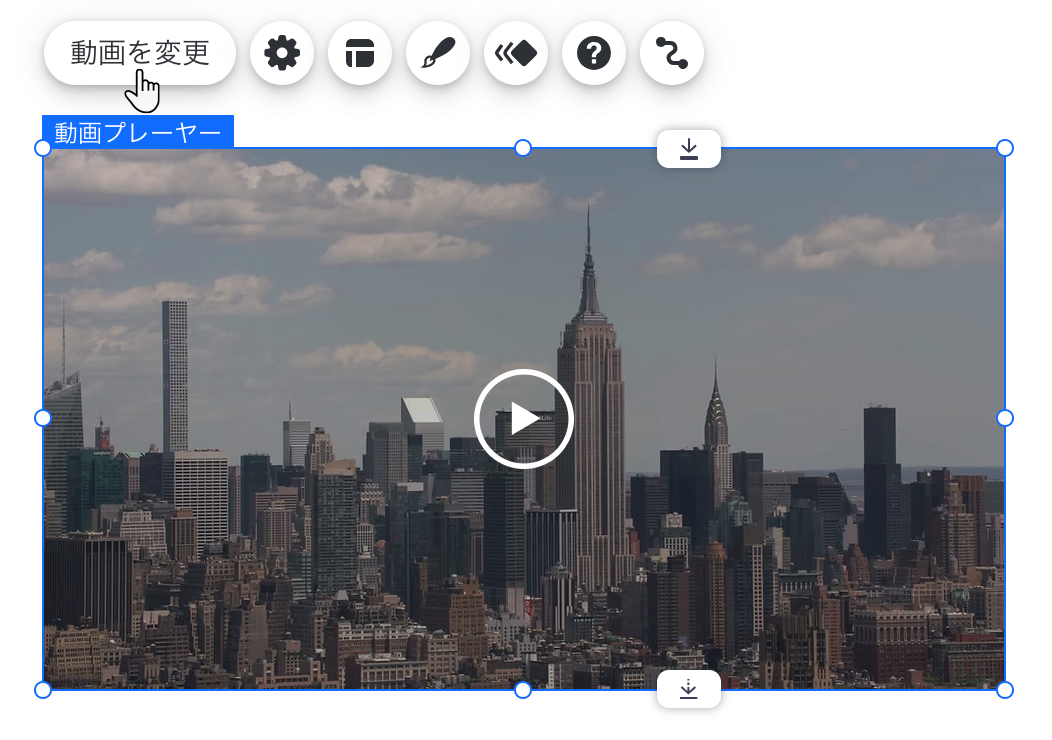1052x740 pixels.
Task: Click the bottom-right resize handle
Action: [1004, 688]
